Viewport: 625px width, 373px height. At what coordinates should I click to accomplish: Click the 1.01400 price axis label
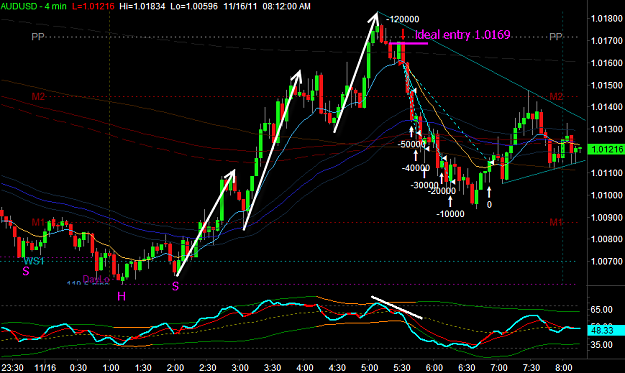click(606, 107)
